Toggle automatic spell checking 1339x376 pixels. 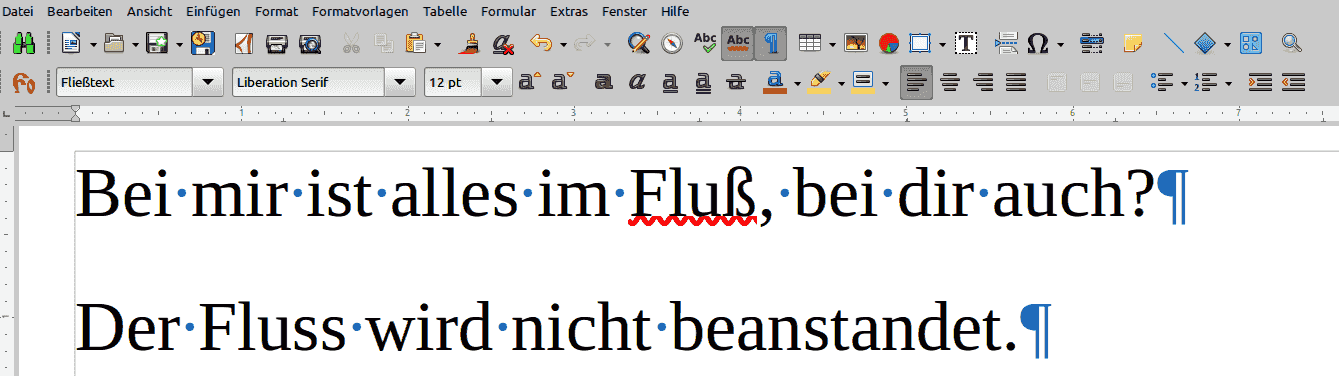(x=738, y=43)
